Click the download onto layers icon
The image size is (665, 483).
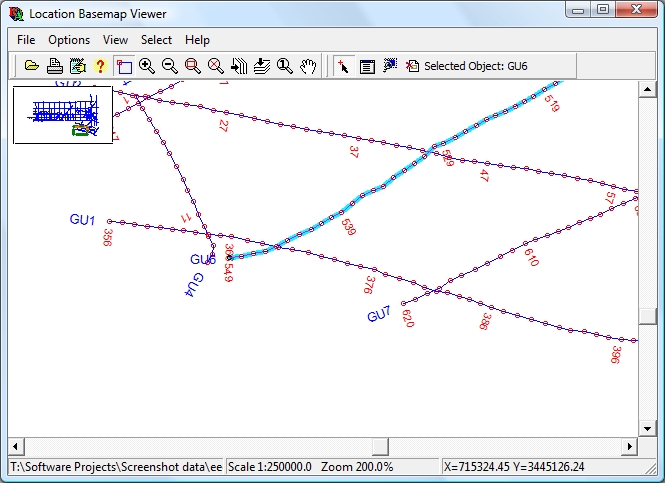pos(262,66)
